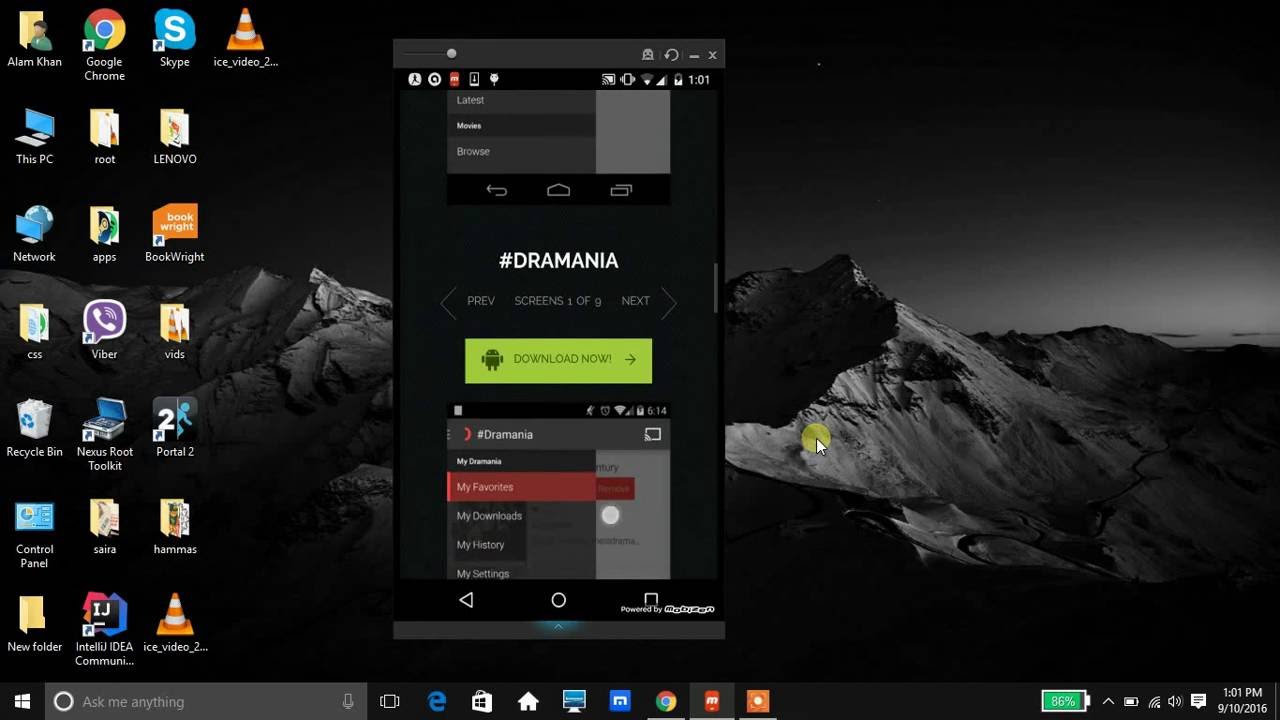Open the vids folder

[175, 332]
